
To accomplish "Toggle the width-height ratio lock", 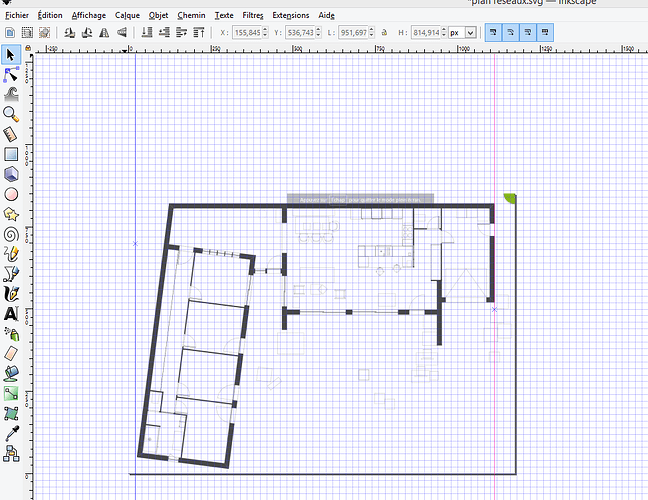I will 384,32.
